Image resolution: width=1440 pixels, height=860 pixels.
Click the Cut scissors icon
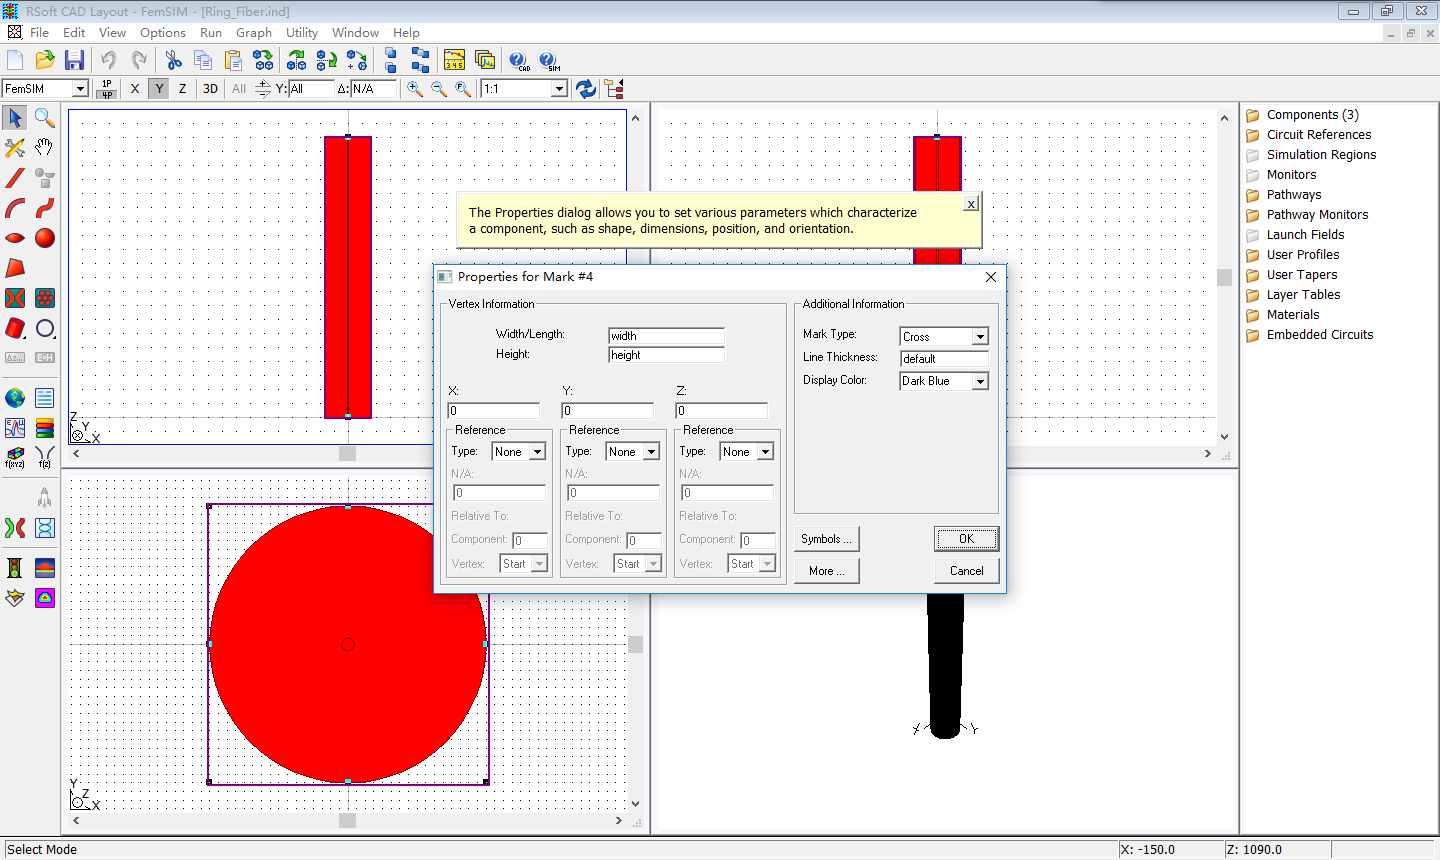[174, 60]
